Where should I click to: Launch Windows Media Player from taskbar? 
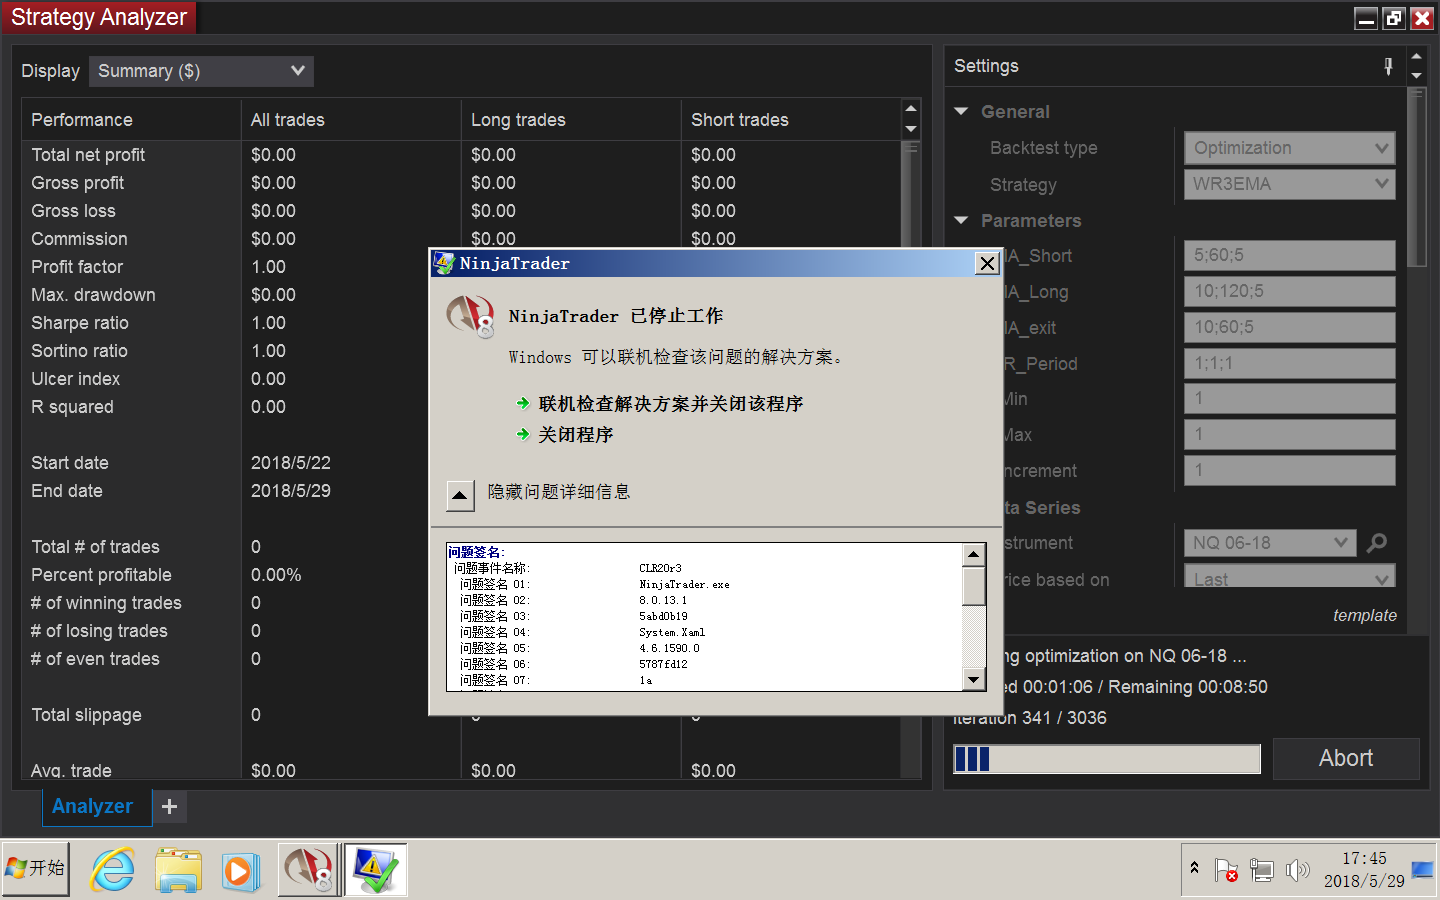(240, 870)
